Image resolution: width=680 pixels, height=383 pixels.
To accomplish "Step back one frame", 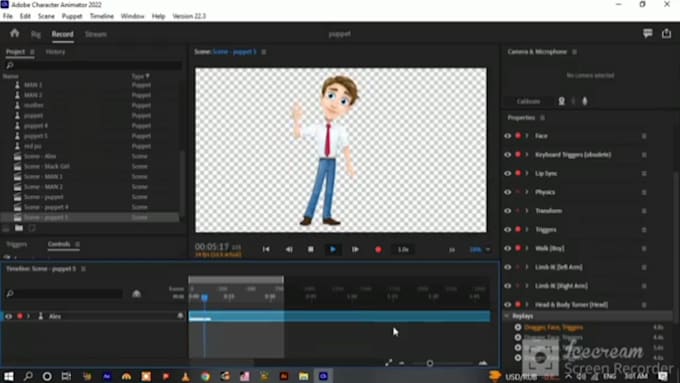I will point(289,249).
